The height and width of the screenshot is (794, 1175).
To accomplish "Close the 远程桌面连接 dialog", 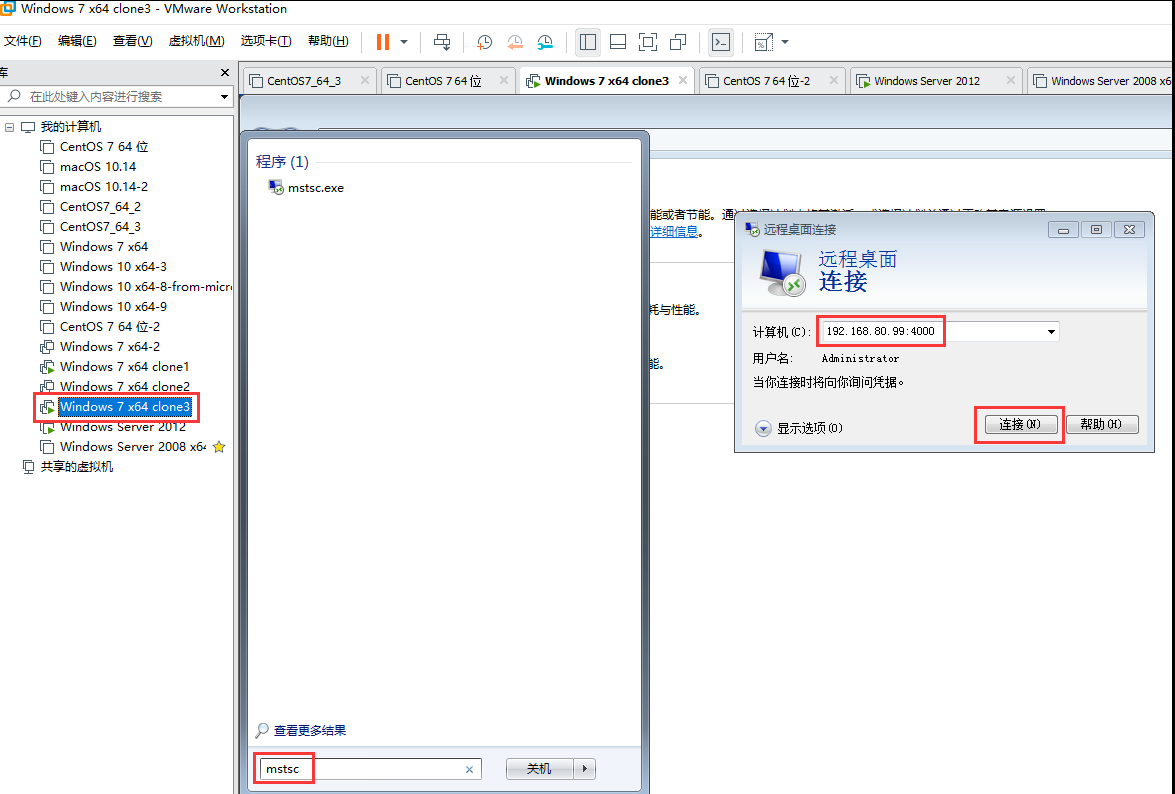I will click(x=1129, y=230).
